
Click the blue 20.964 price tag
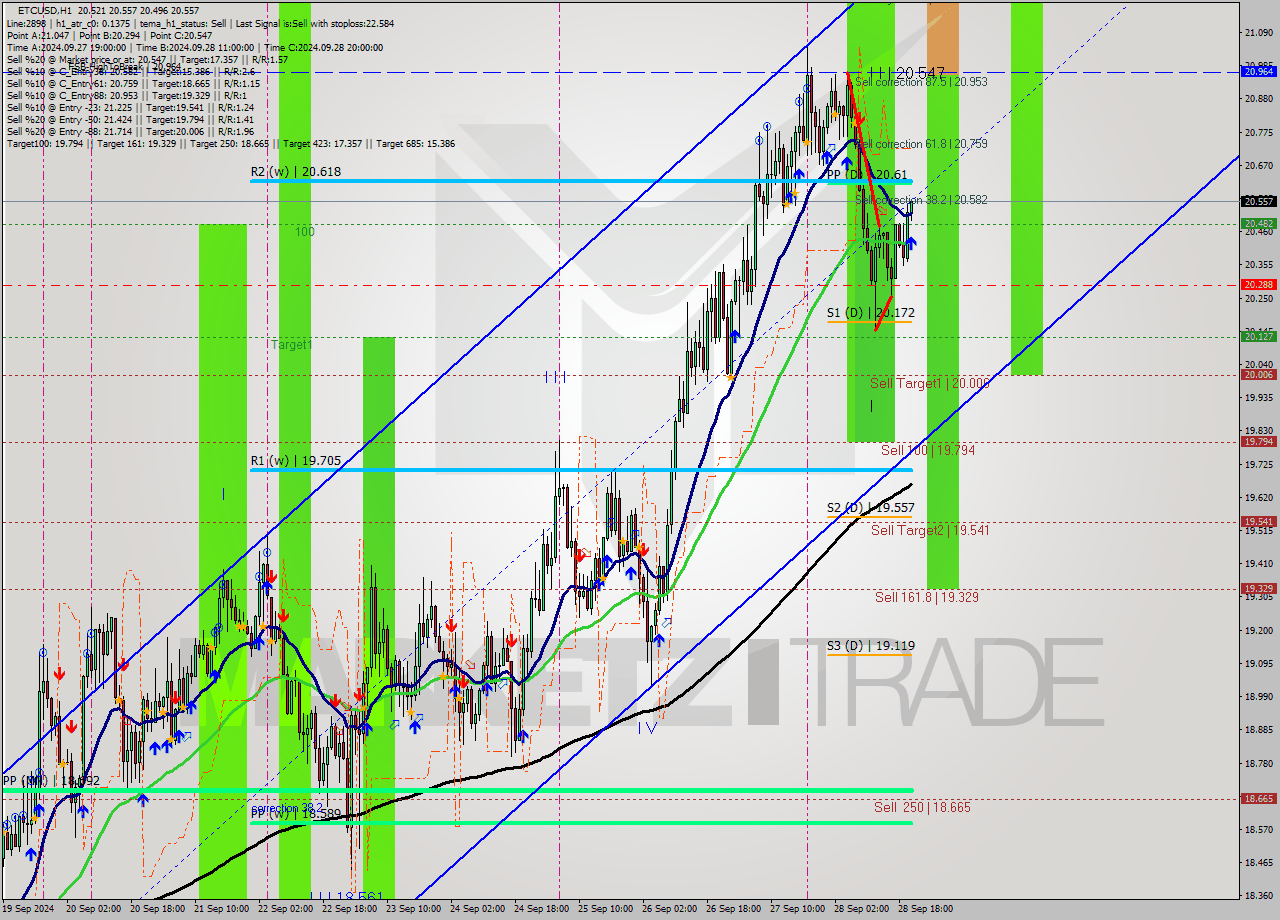pos(1258,71)
